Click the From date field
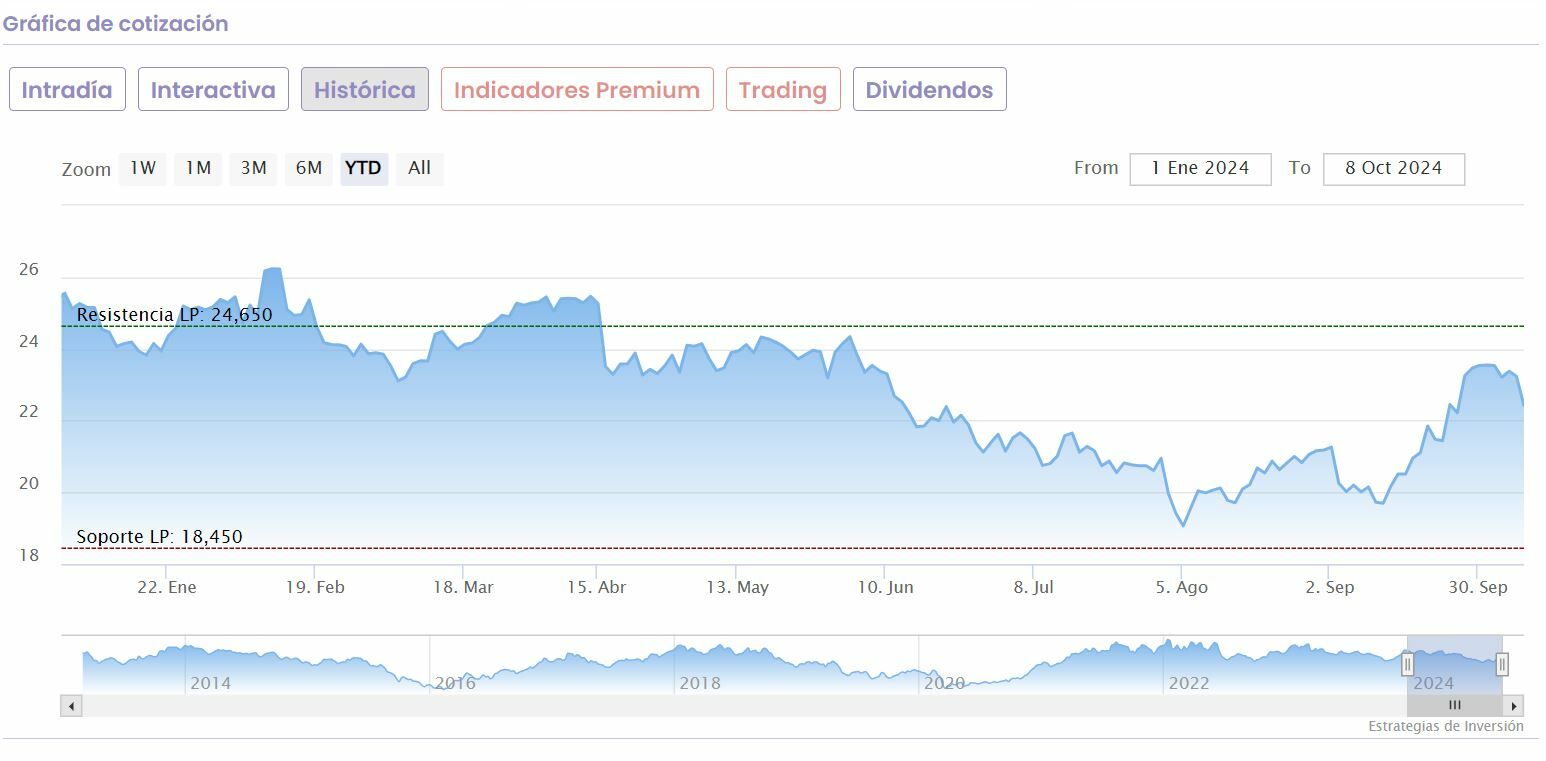The height and width of the screenshot is (761, 1546). click(x=1200, y=169)
